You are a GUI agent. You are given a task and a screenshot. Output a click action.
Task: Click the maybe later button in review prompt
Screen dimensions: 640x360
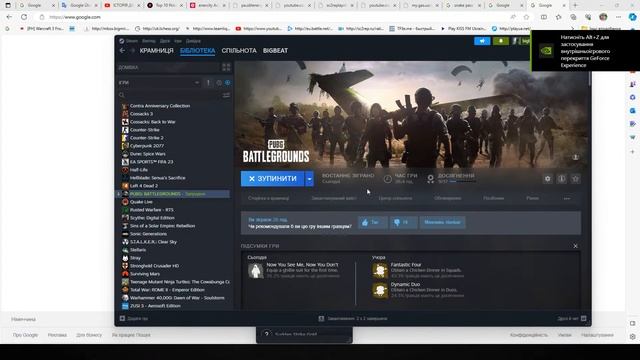tap(442, 222)
